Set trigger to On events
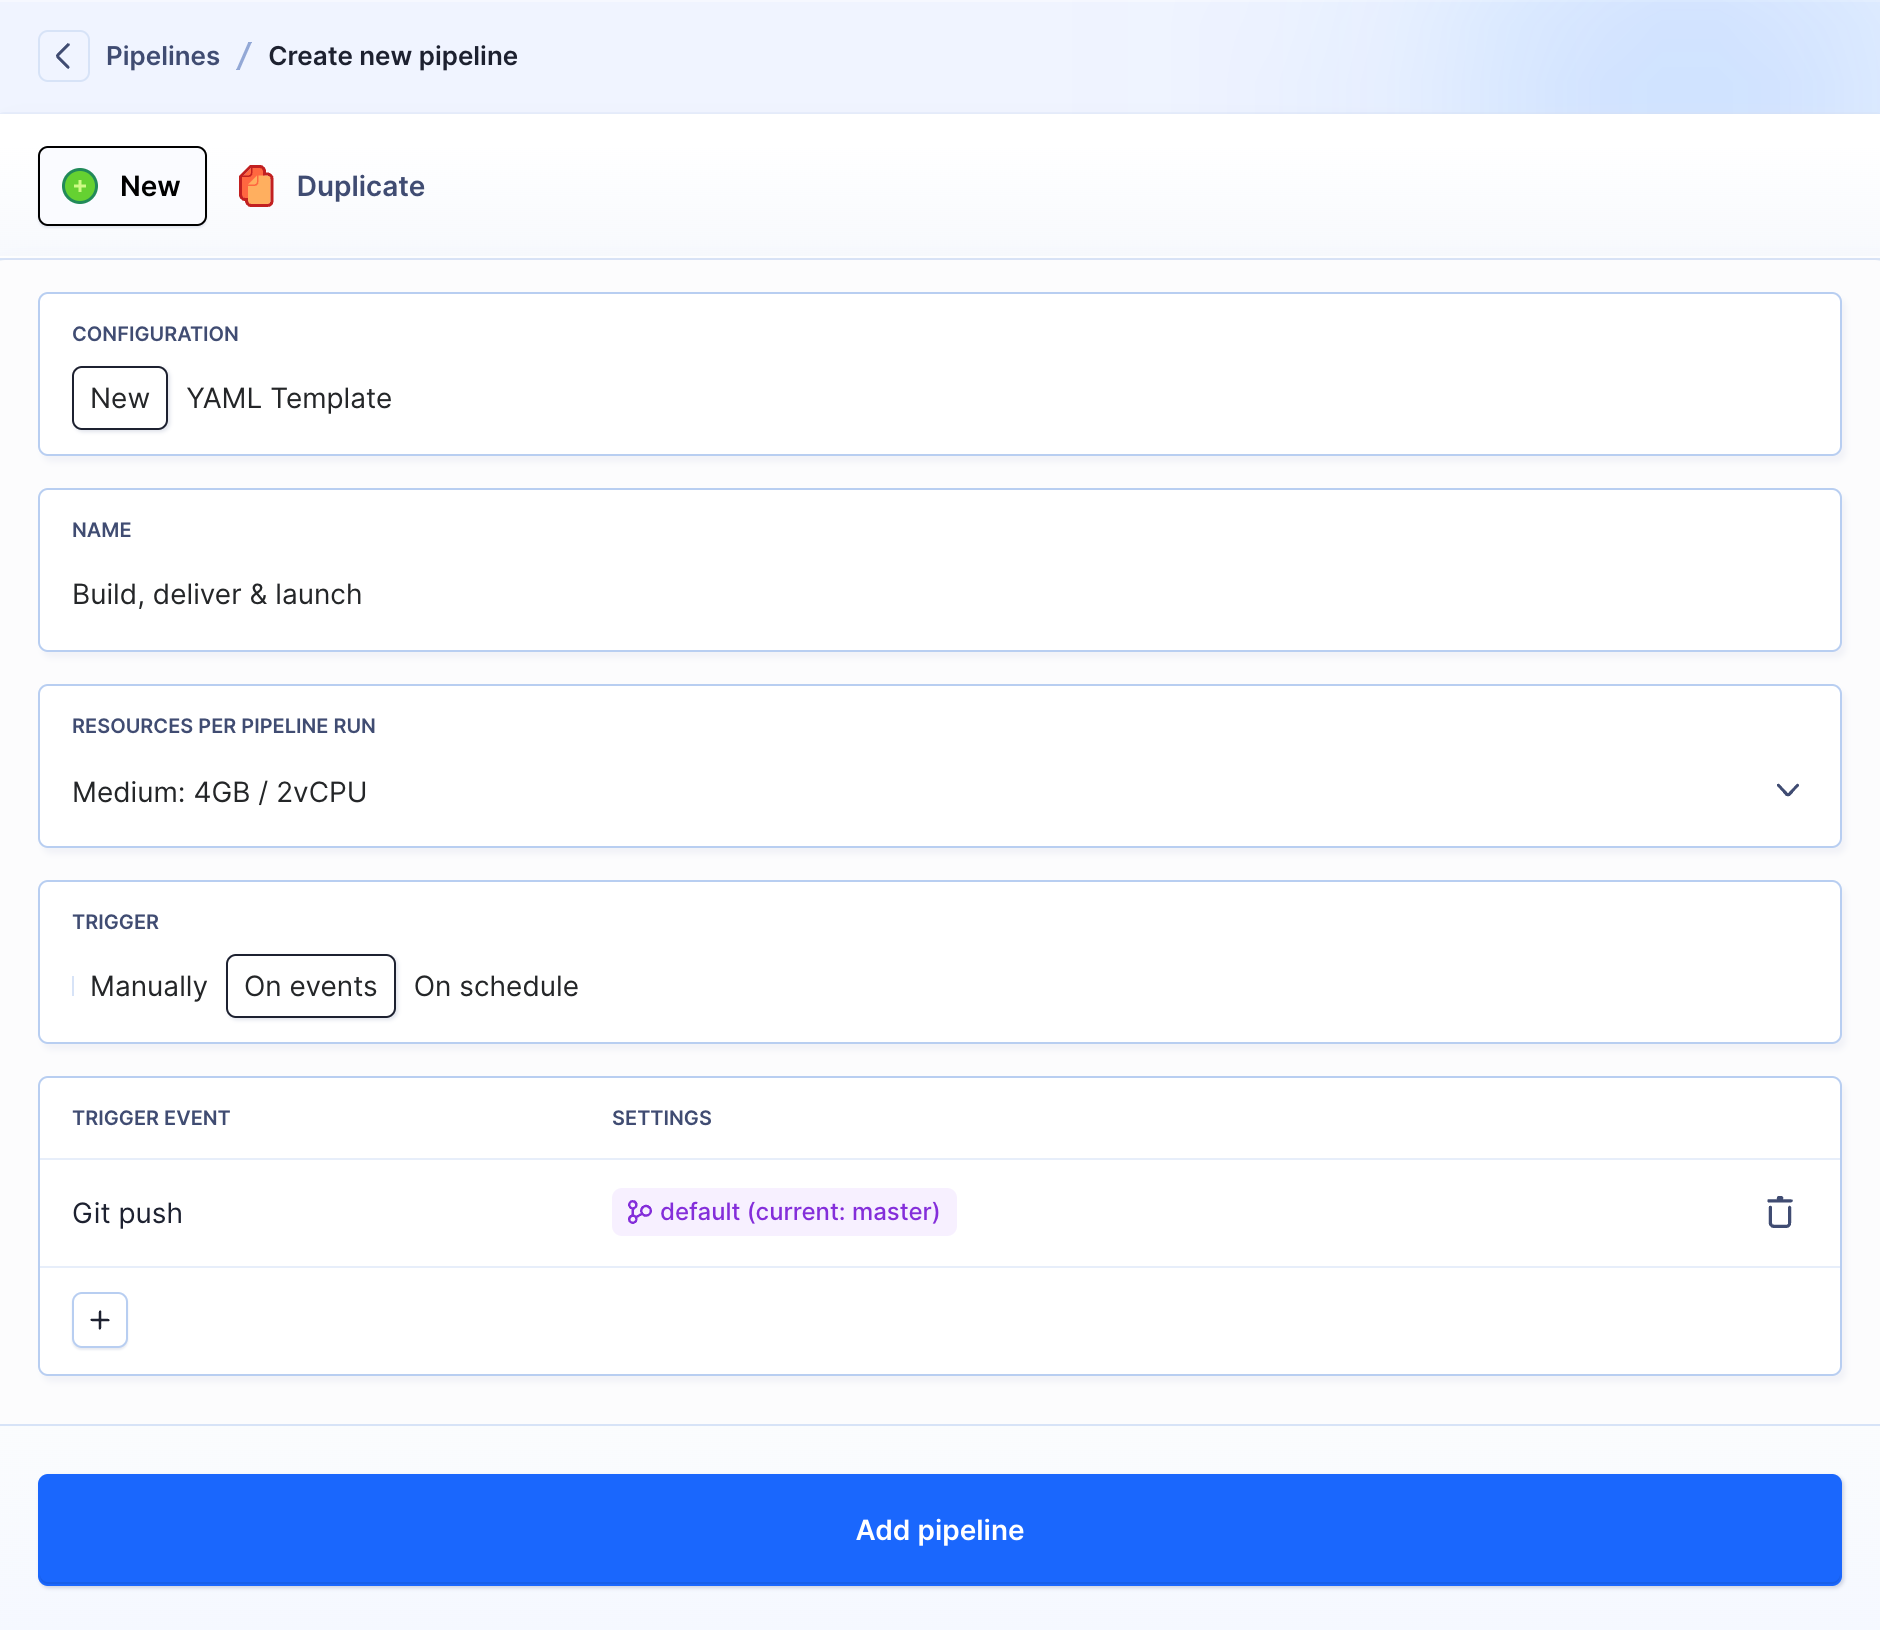1880x1630 pixels. [x=311, y=986]
